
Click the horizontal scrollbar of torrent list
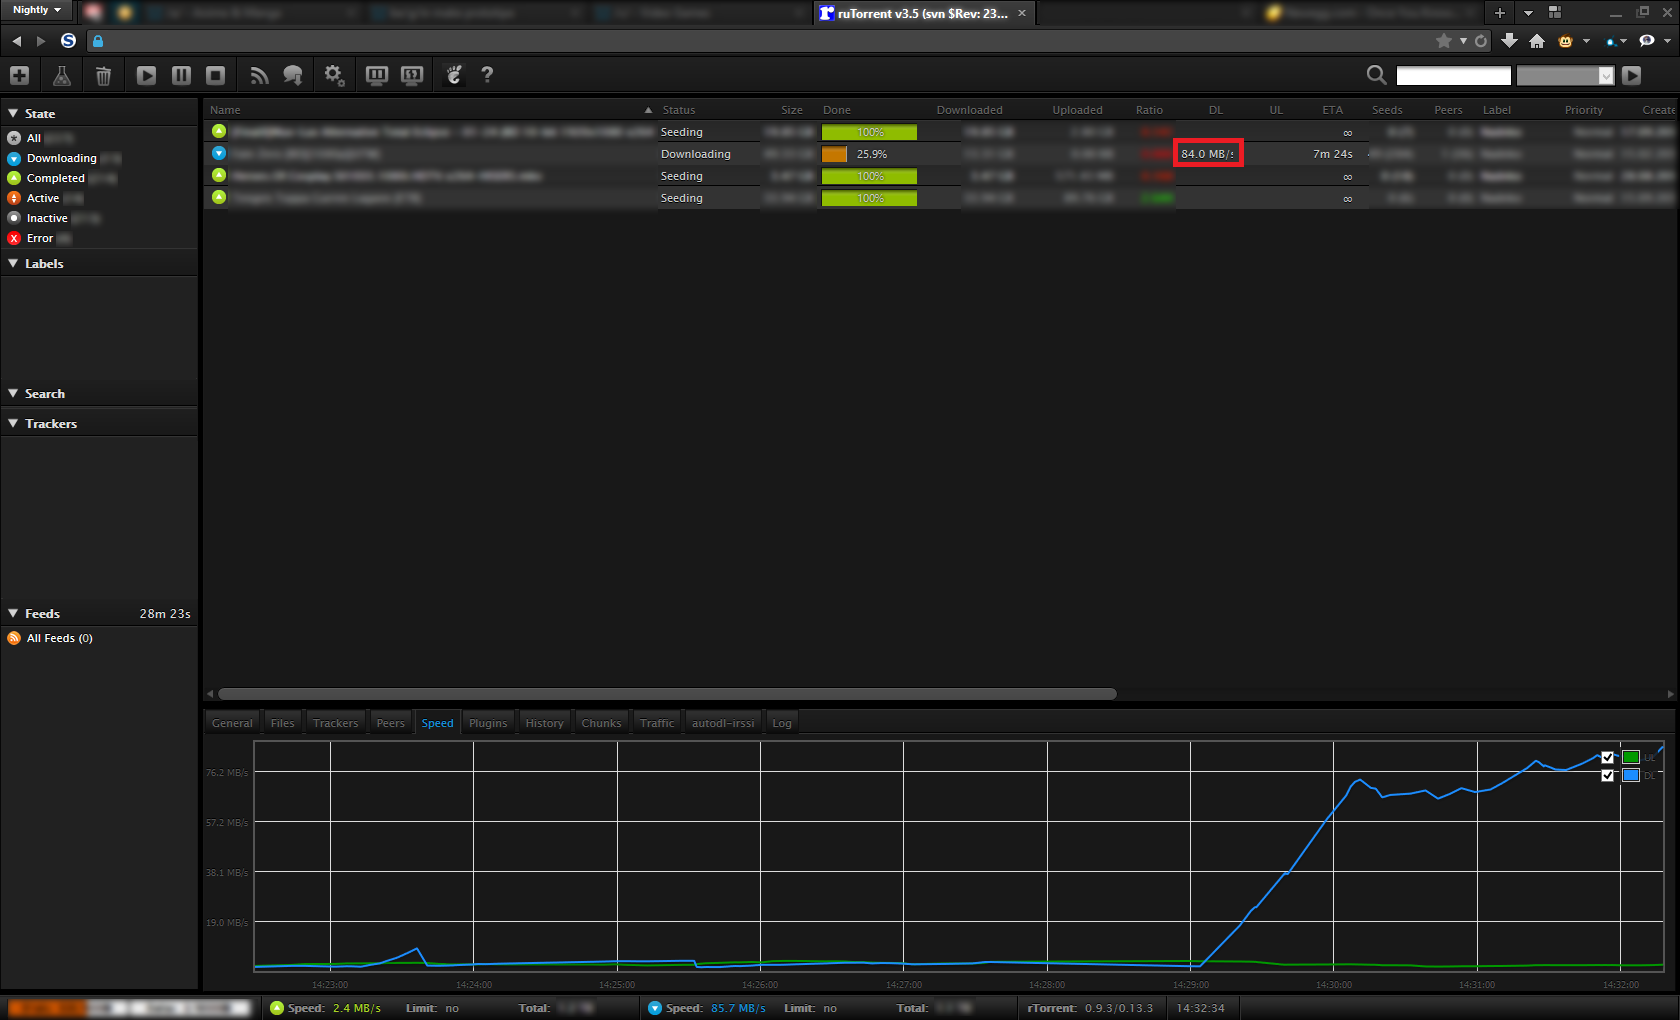(667, 694)
